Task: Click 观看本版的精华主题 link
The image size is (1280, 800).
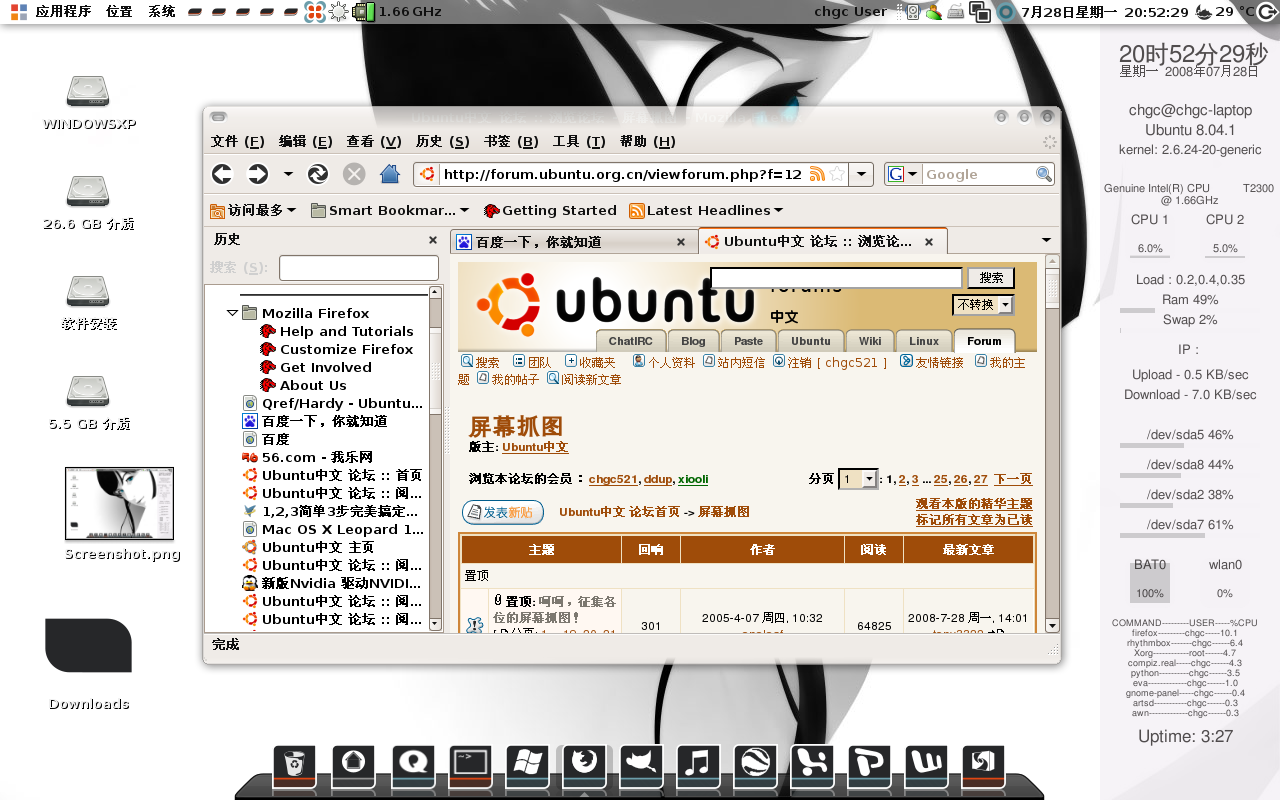Action: click(x=974, y=504)
